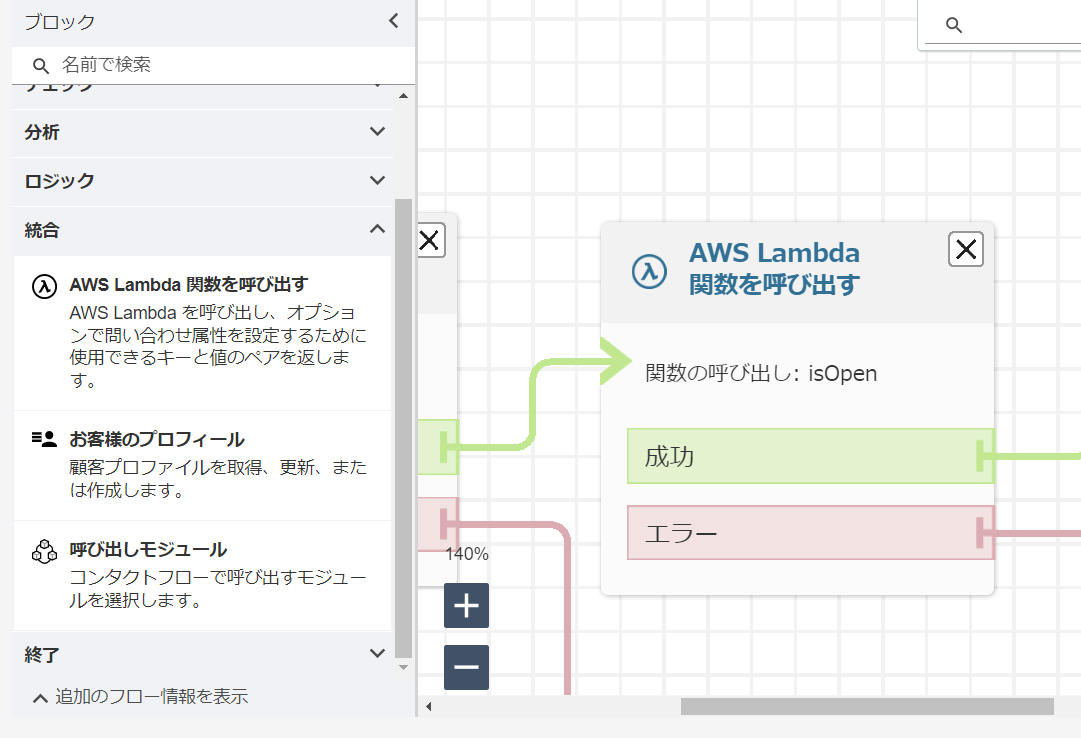1081x738 pixels.
Task: Open the Lambda block via its lambda icon
Action: (x=649, y=271)
